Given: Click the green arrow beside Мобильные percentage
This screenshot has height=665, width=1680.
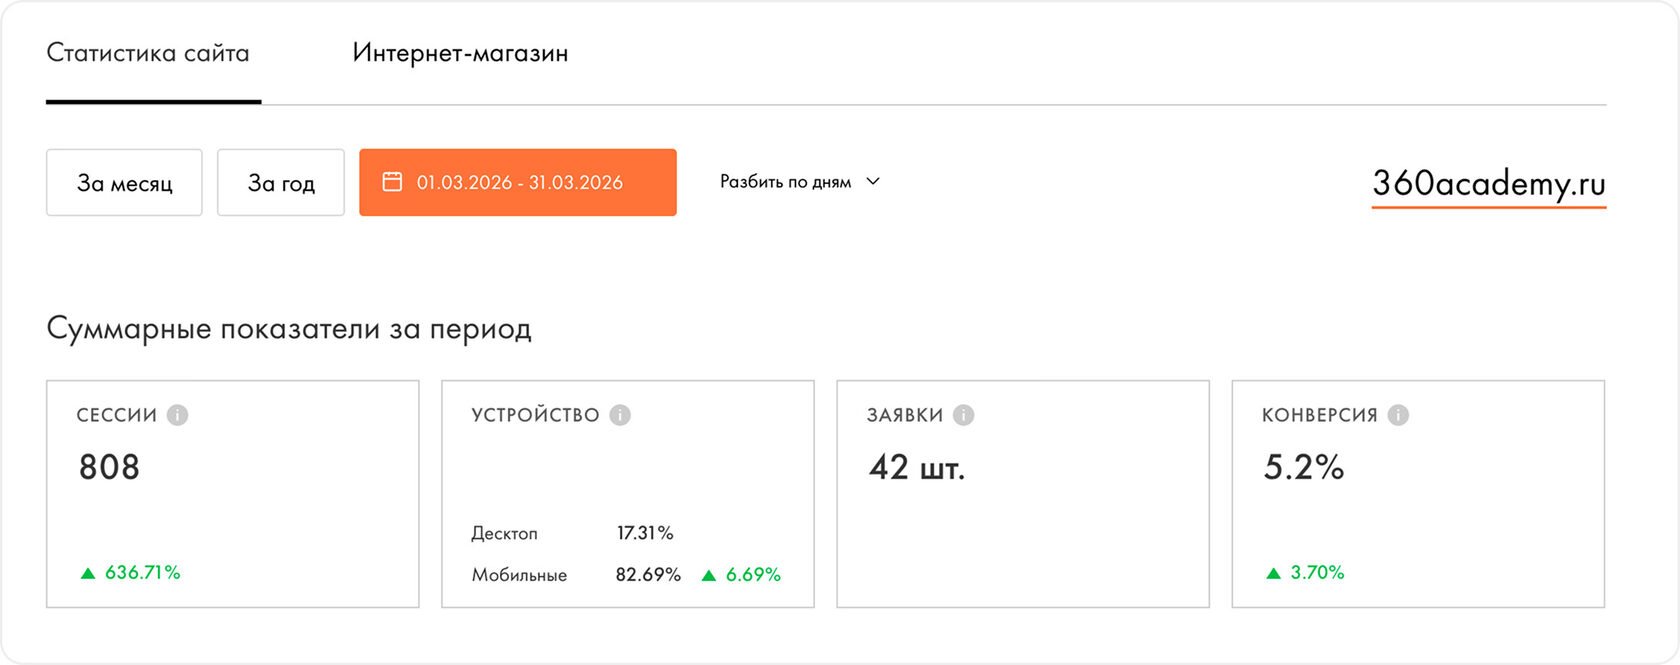Looking at the screenshot, I should point(709,575).
